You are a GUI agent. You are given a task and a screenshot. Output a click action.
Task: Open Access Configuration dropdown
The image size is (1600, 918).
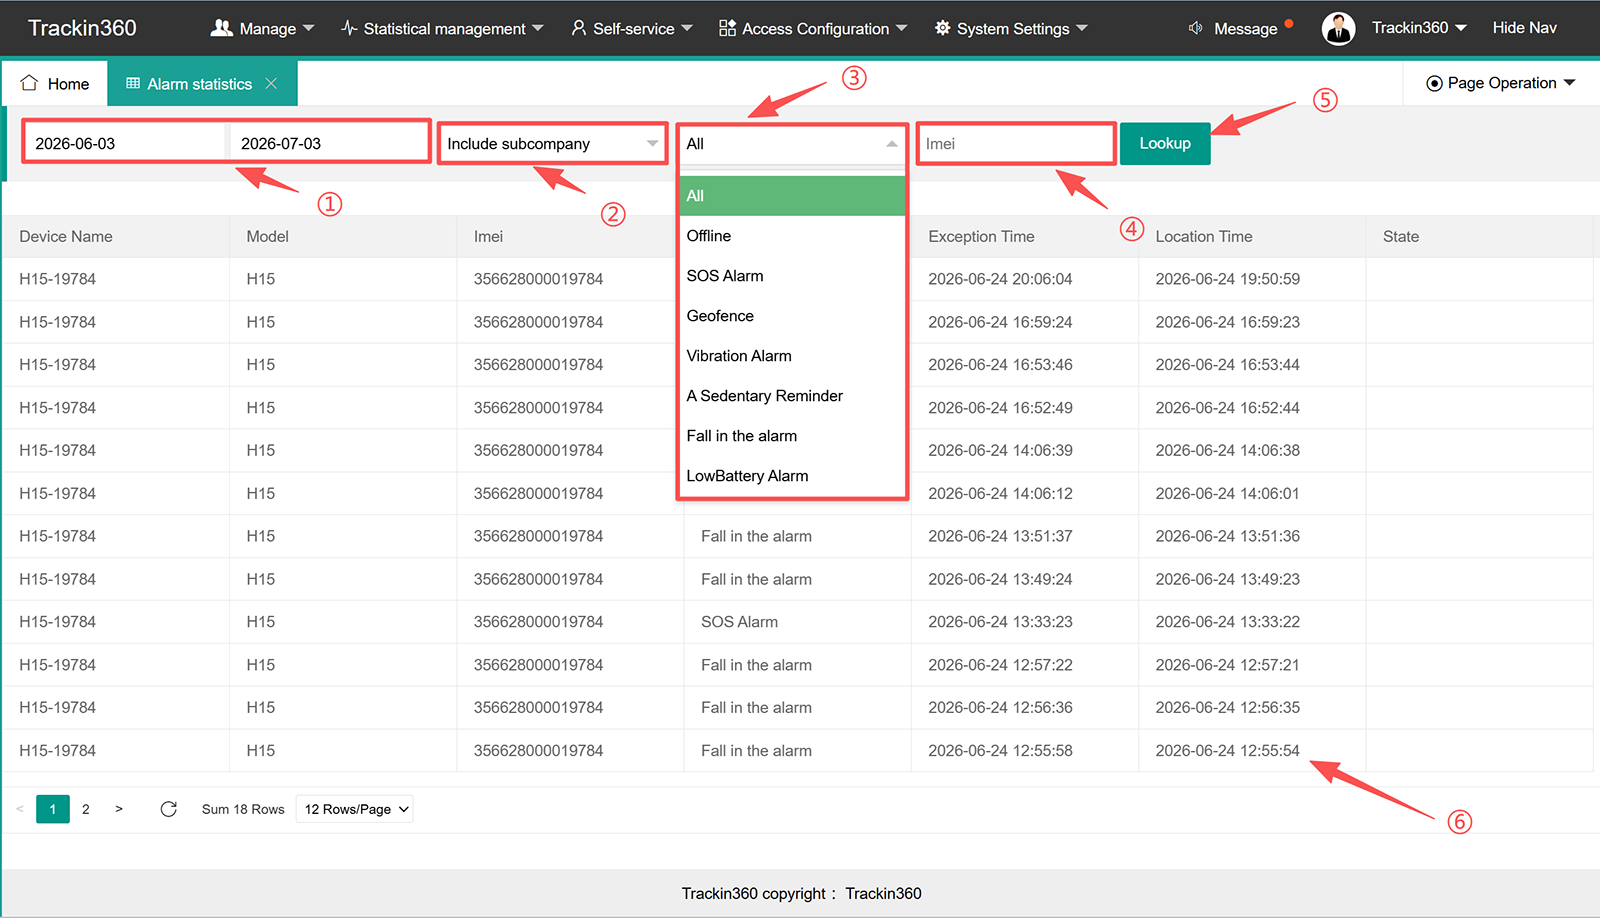point(812,28)
